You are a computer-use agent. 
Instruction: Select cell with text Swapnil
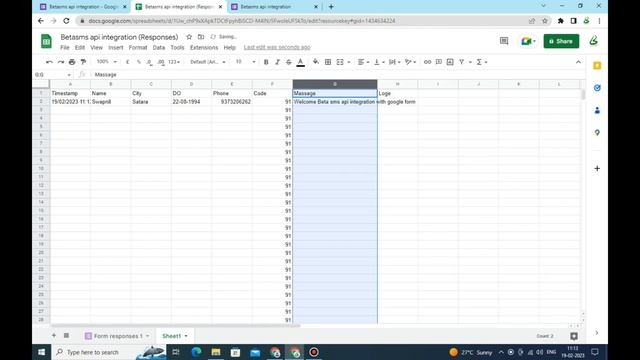[x=111, y=102]
